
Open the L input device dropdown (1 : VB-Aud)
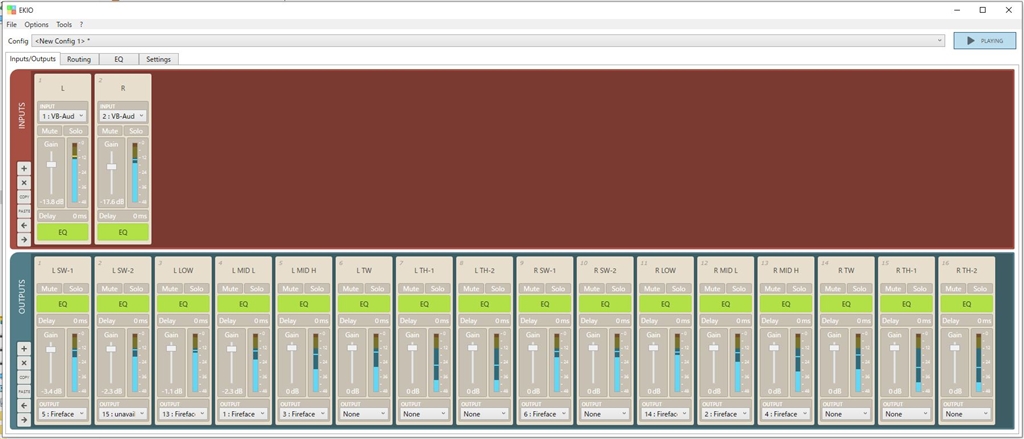[x=62, y=116]
